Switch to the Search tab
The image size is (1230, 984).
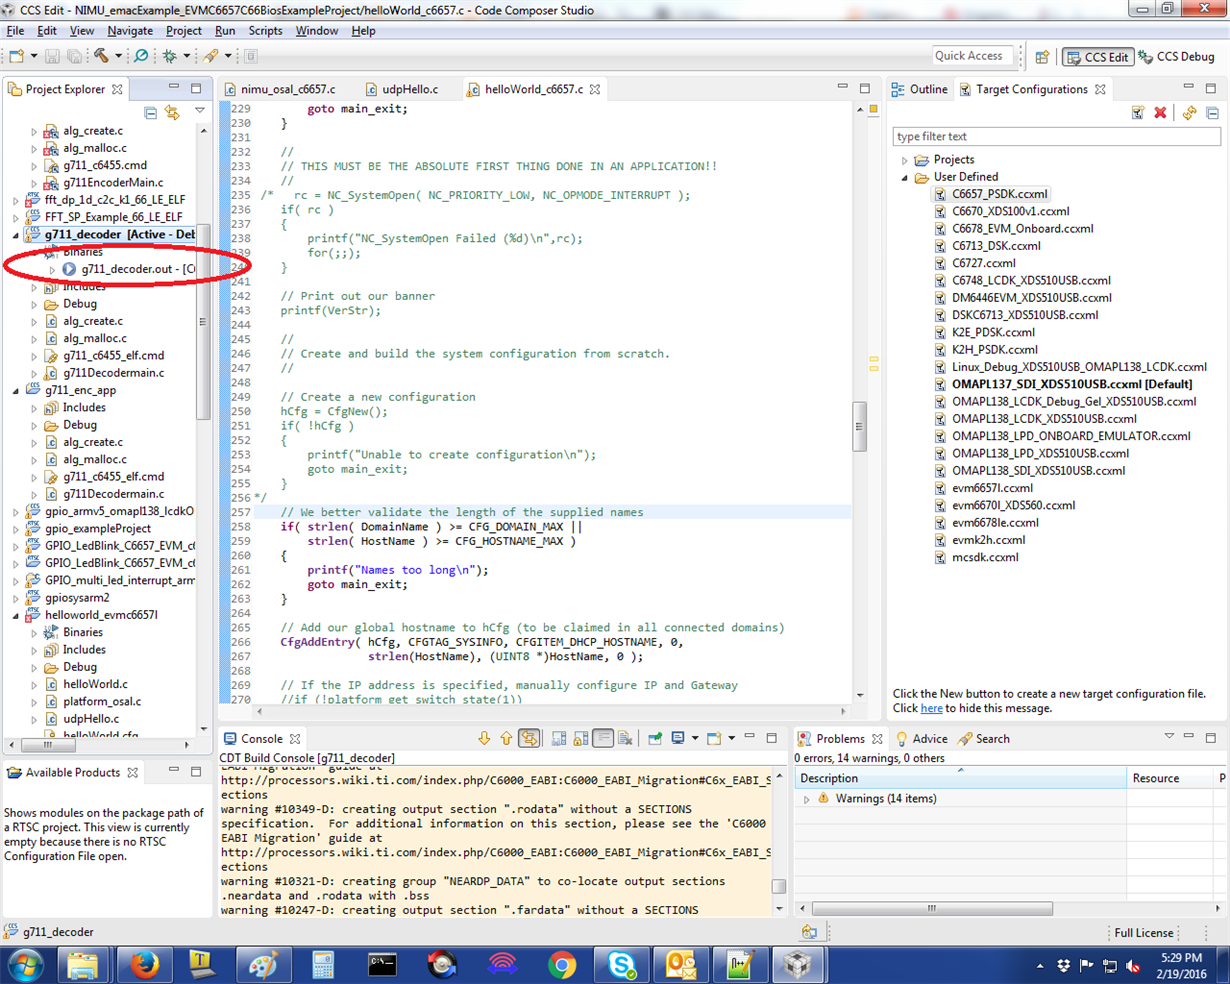[x=984, y=739]
